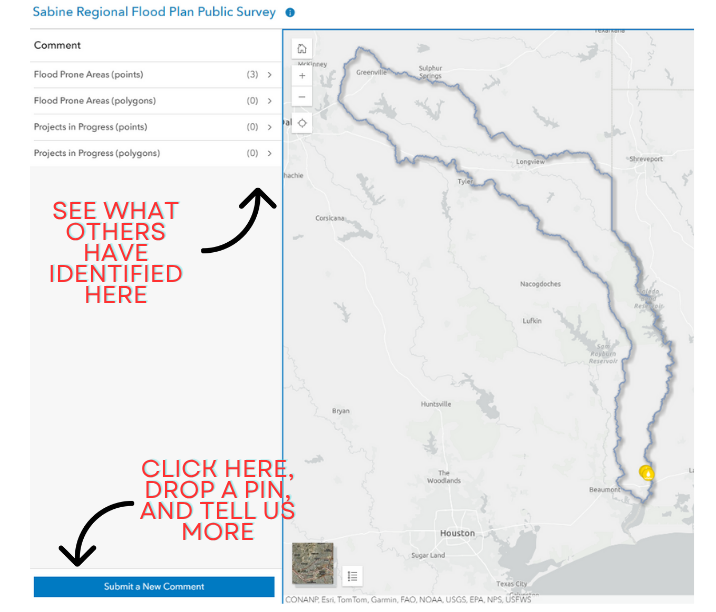Click the yellow flood point marker

tap(647, 472)
